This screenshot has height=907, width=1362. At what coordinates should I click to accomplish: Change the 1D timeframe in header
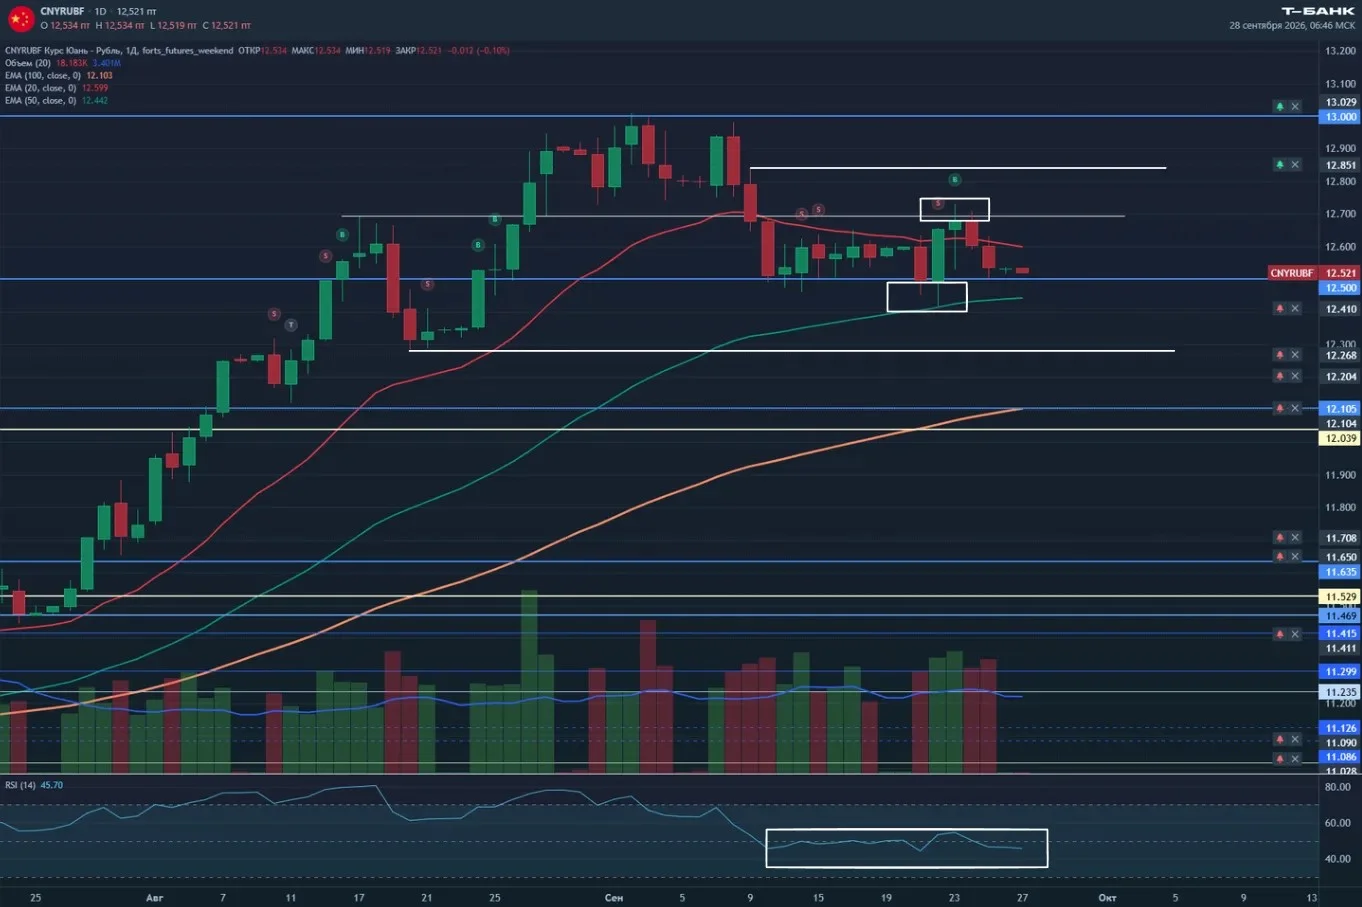click(100, 11)
